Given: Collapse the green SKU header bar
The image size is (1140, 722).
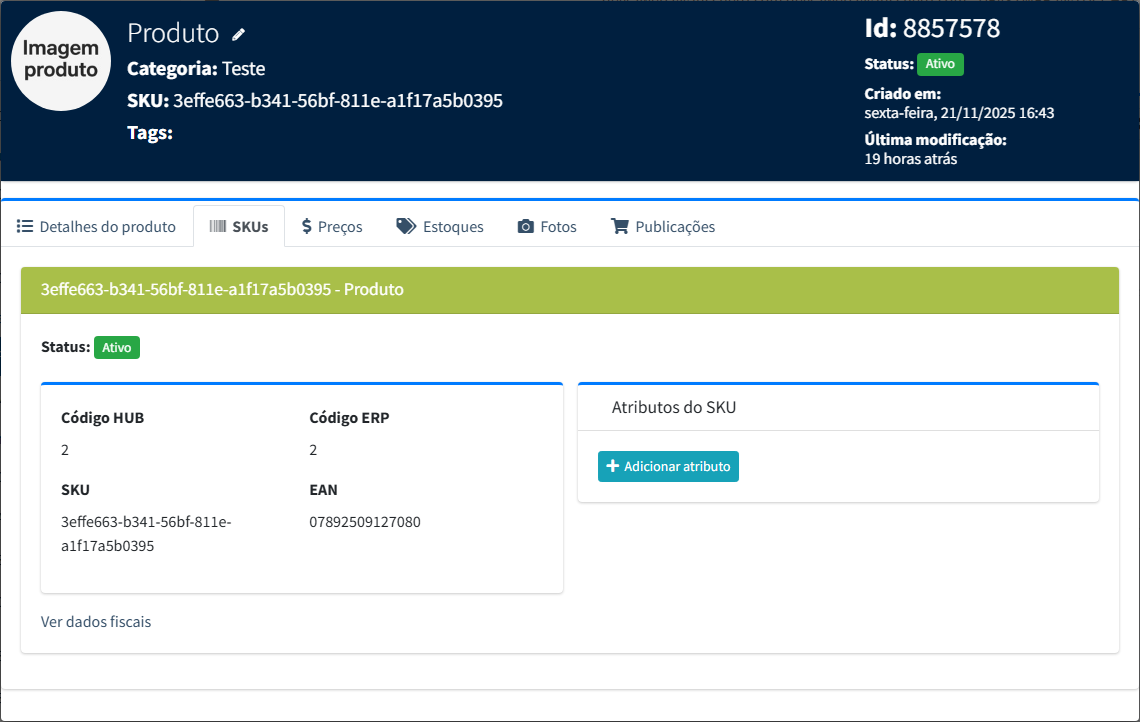Looking at the screenshot, I should [569, 290].
